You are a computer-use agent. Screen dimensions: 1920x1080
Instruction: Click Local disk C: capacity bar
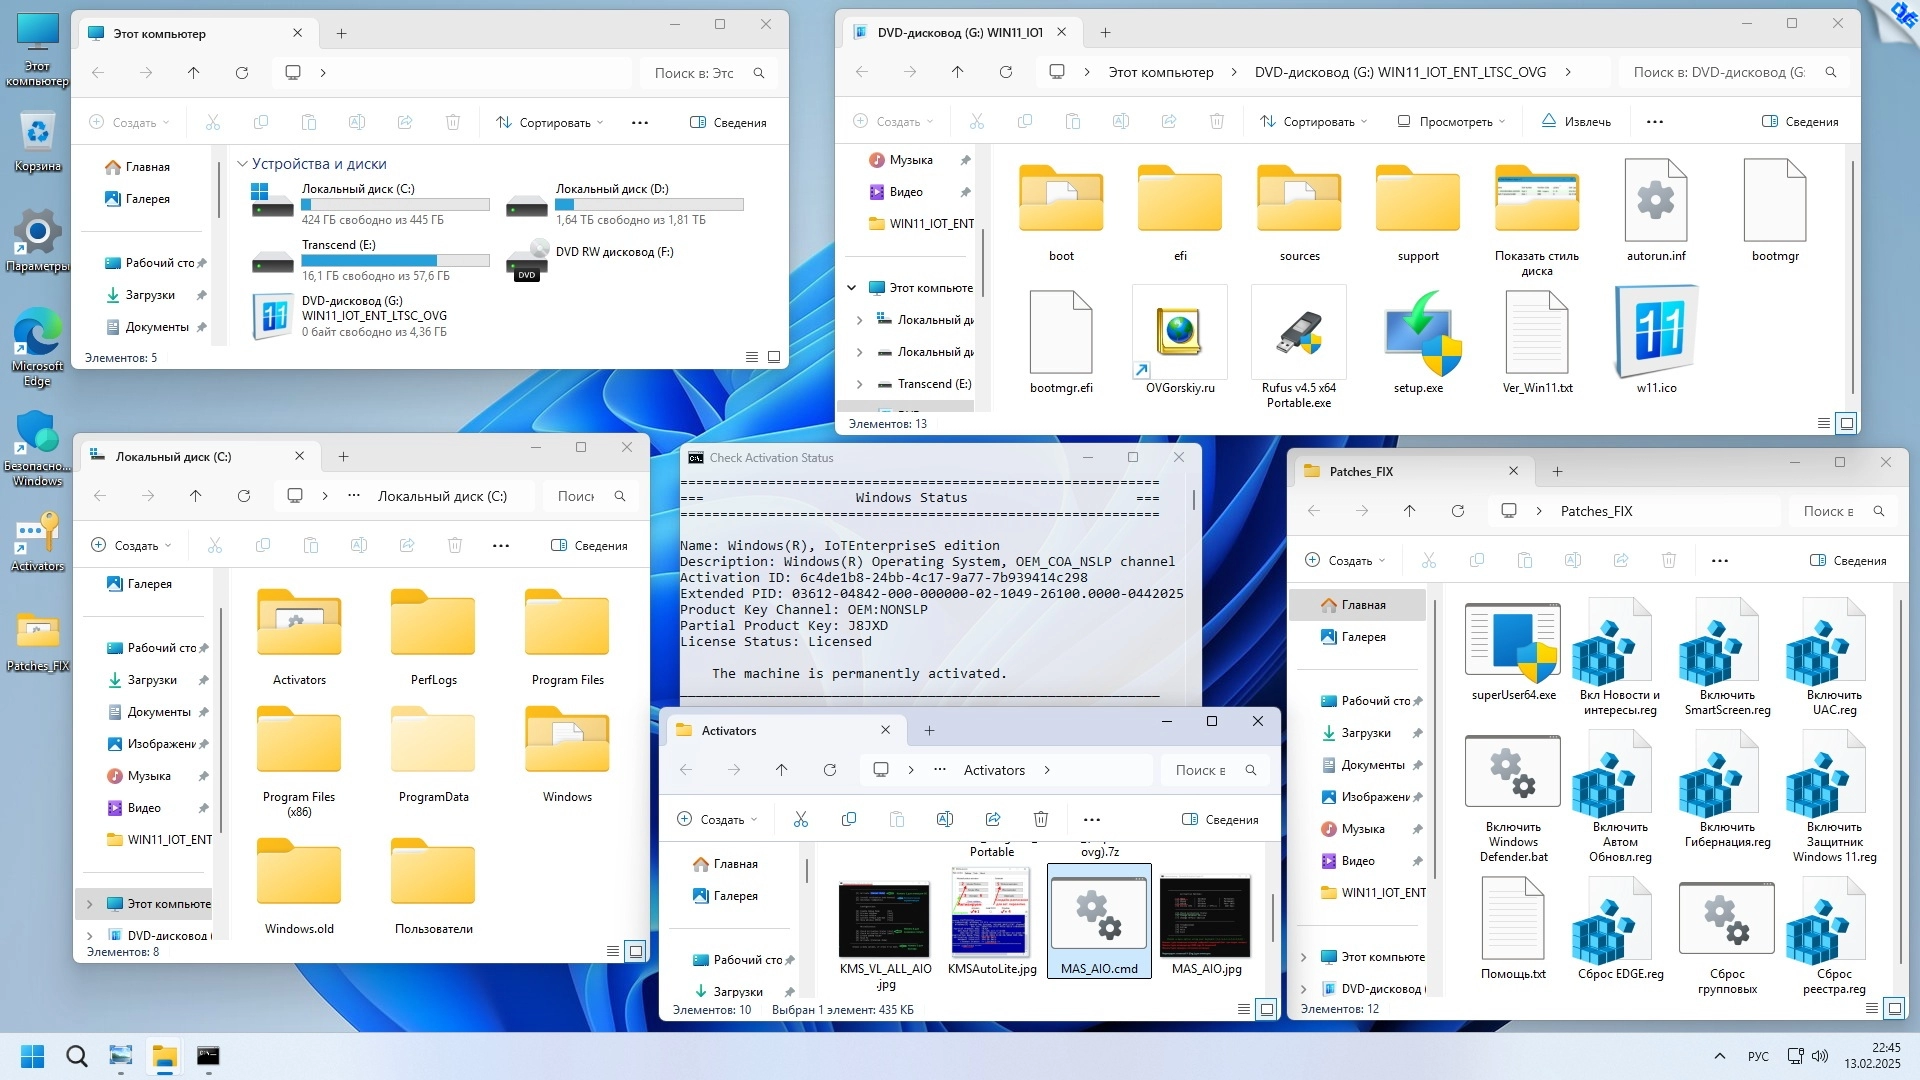(395, 204)
